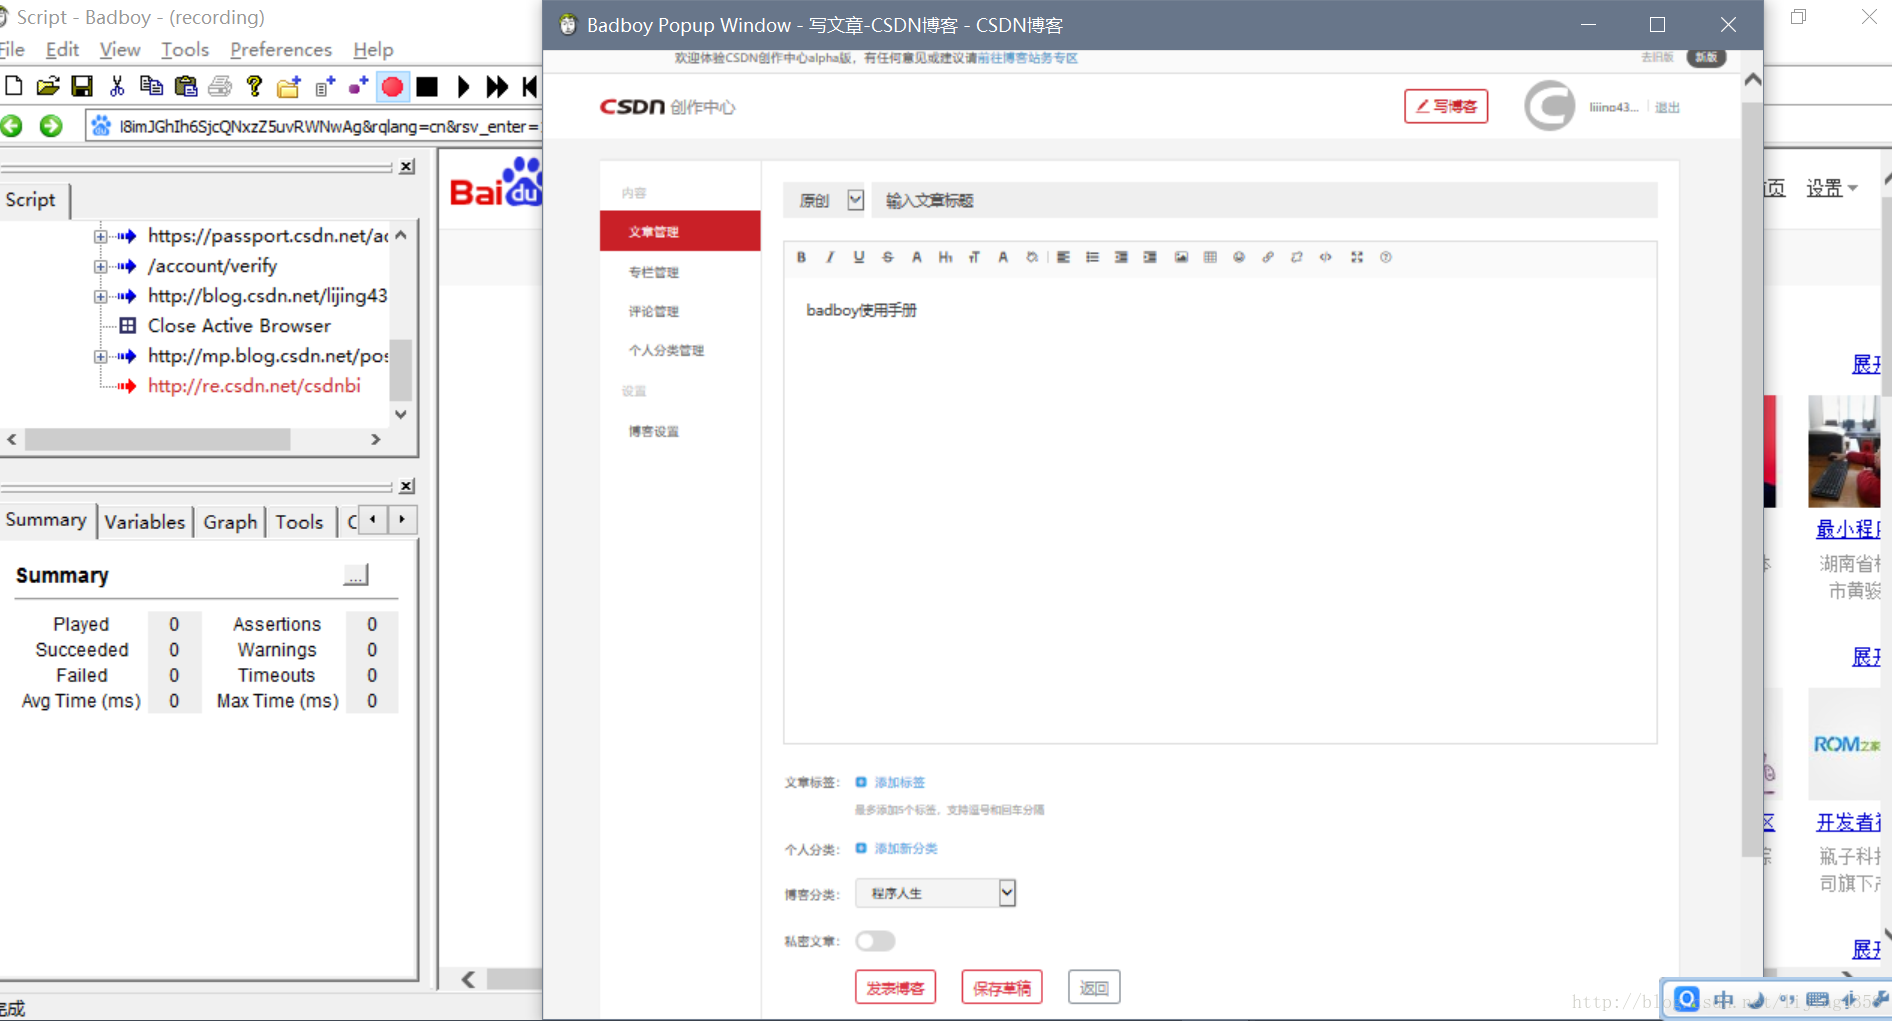The height and width of the screenshot is (1022, 1893).
Task: Expand the mp.blog.csdn.net script node
Action: (100, 357)
